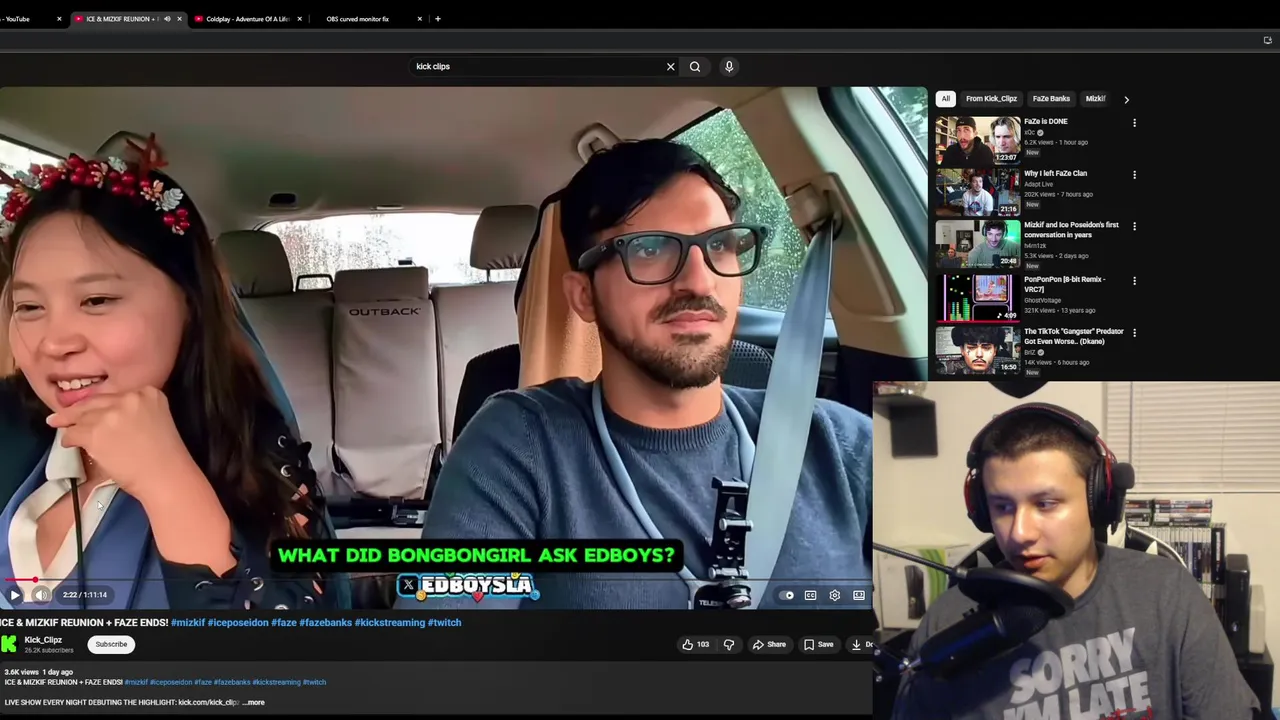Toggle the autoplay switch in the player
Viewport: 1280px width, 720px height.
(x=787, y=595)
